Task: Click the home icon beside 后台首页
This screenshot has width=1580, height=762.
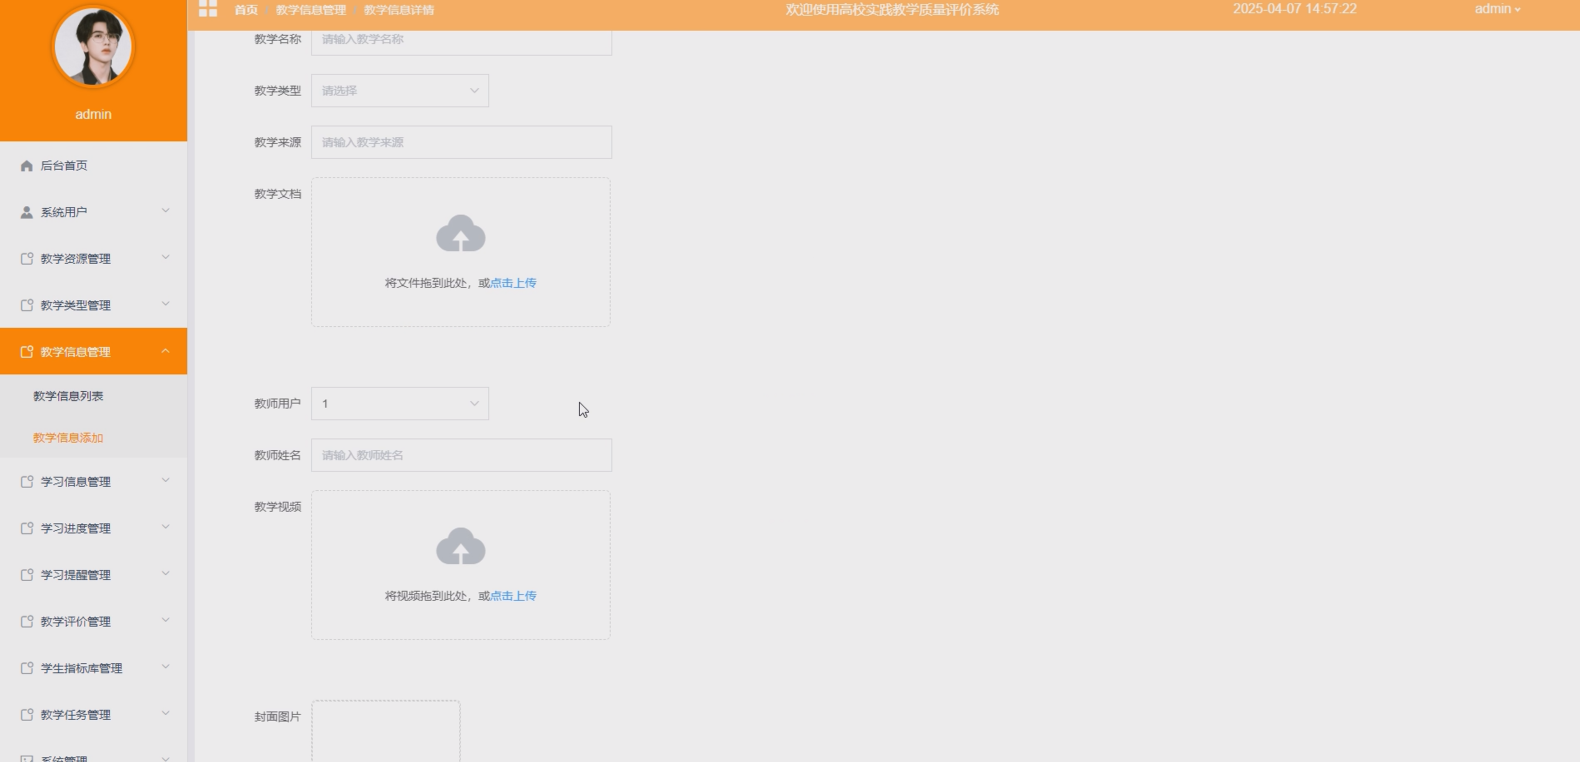Action: (x=27, y=166)
